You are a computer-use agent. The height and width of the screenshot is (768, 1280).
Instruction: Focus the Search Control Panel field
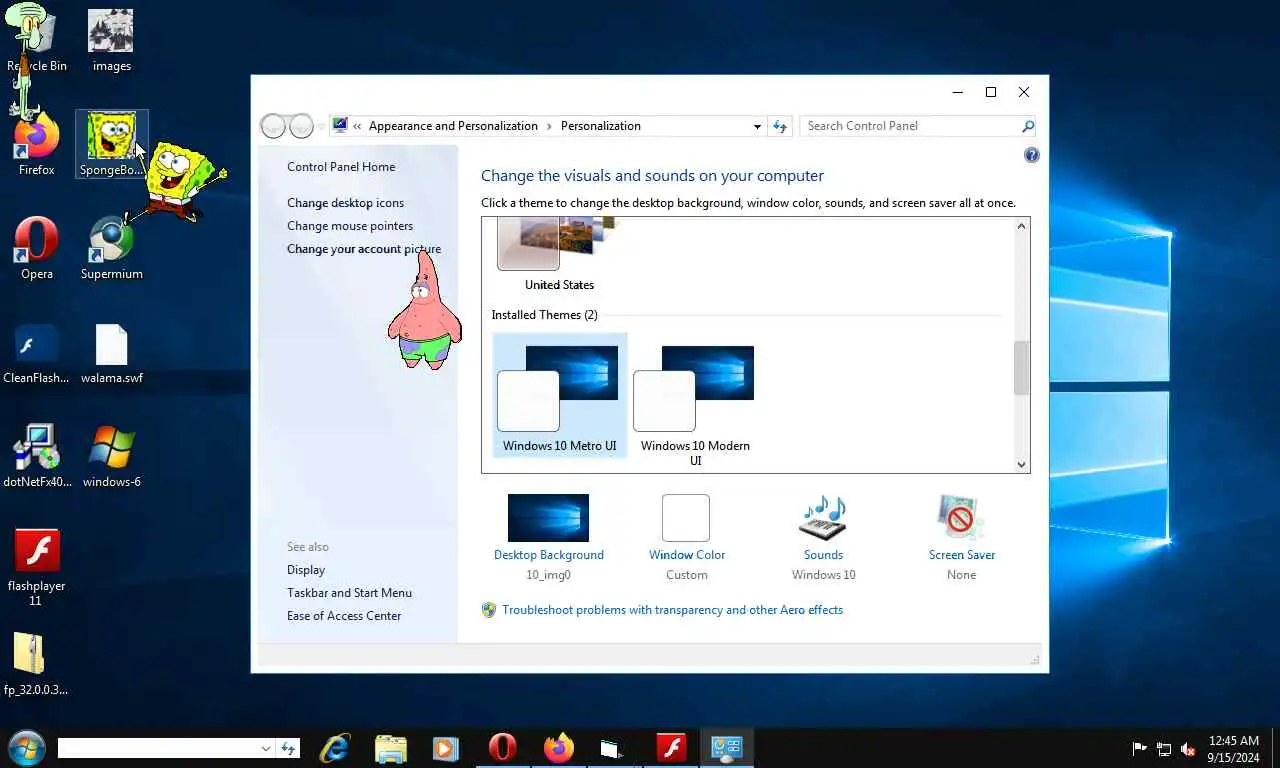point(910,126)
